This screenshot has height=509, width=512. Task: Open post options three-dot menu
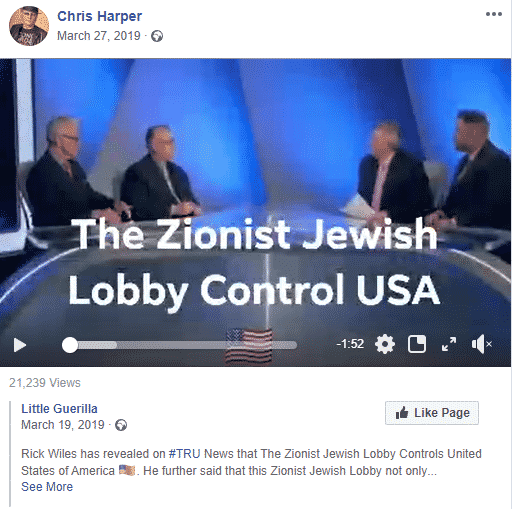click(494, 14)
